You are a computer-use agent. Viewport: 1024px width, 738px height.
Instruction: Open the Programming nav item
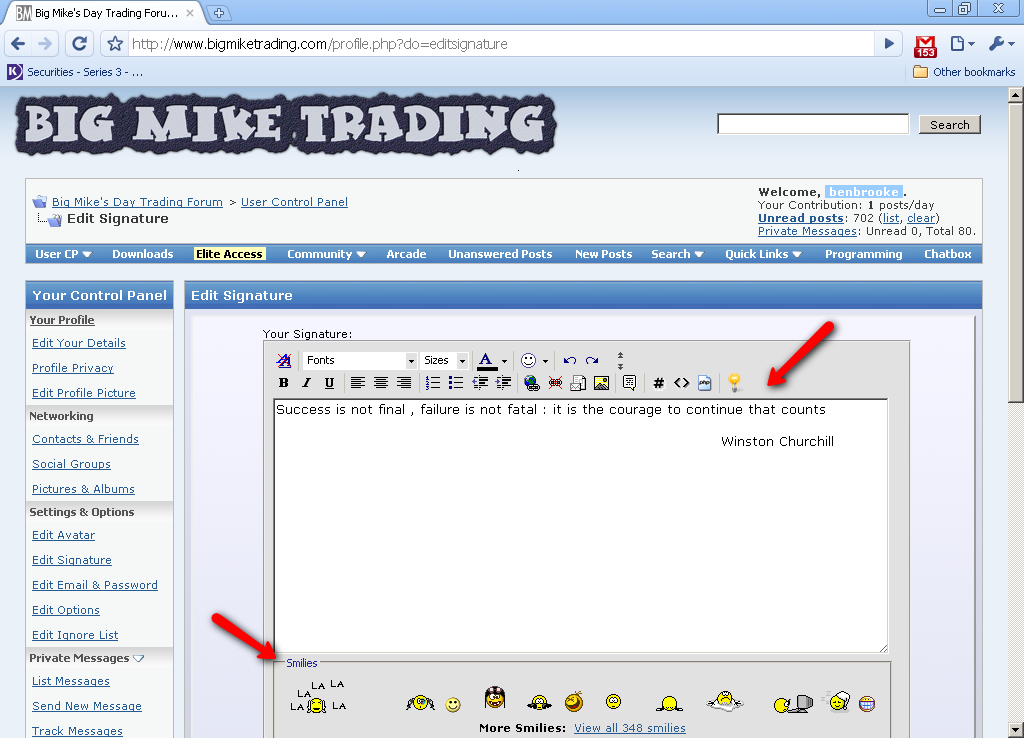point(863,254)
